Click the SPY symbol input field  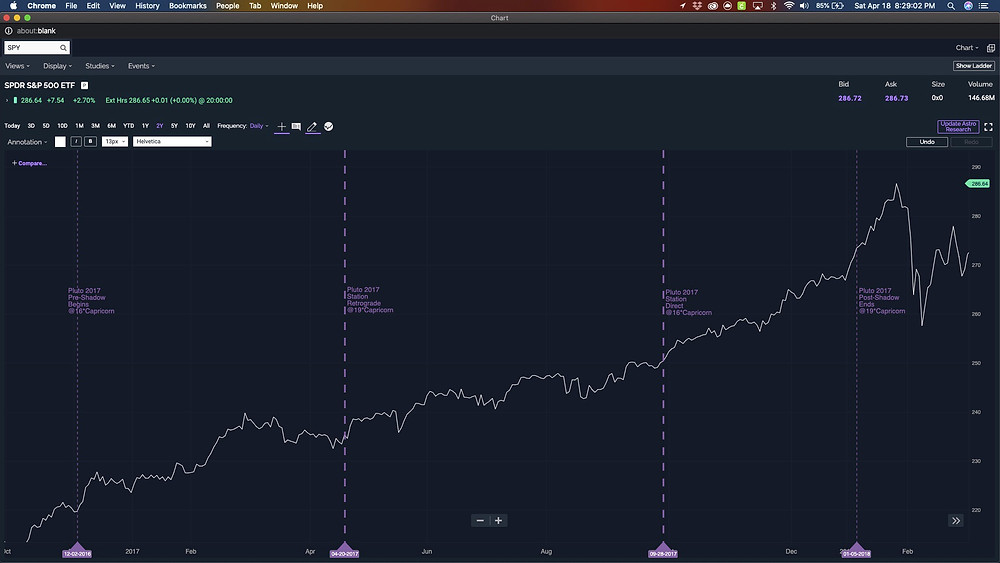coord(37,48)
